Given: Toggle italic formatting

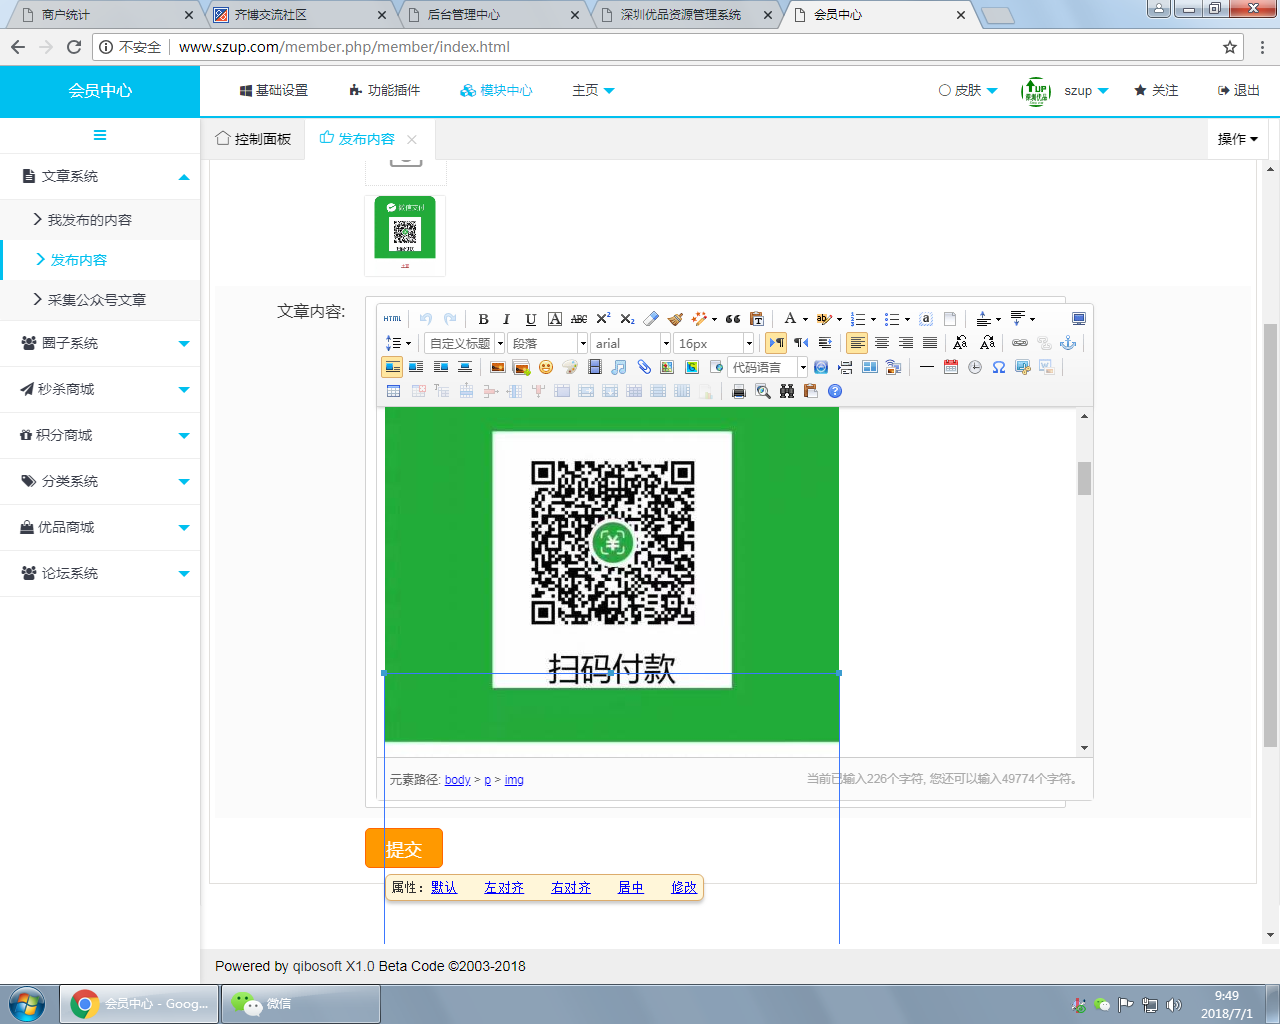Looking at the screenshot, I should coord(507,319).
